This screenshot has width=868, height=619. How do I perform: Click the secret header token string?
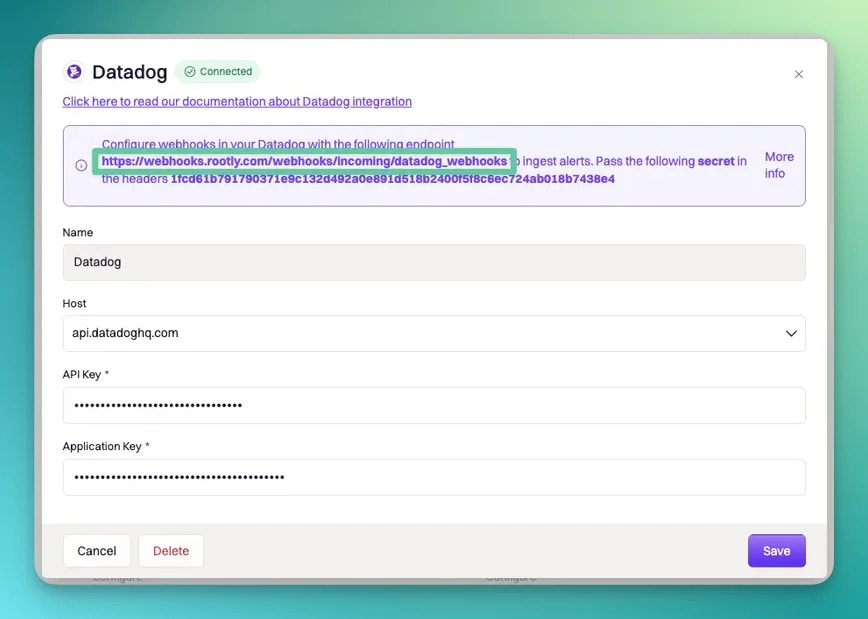click(x=392, y=179)
